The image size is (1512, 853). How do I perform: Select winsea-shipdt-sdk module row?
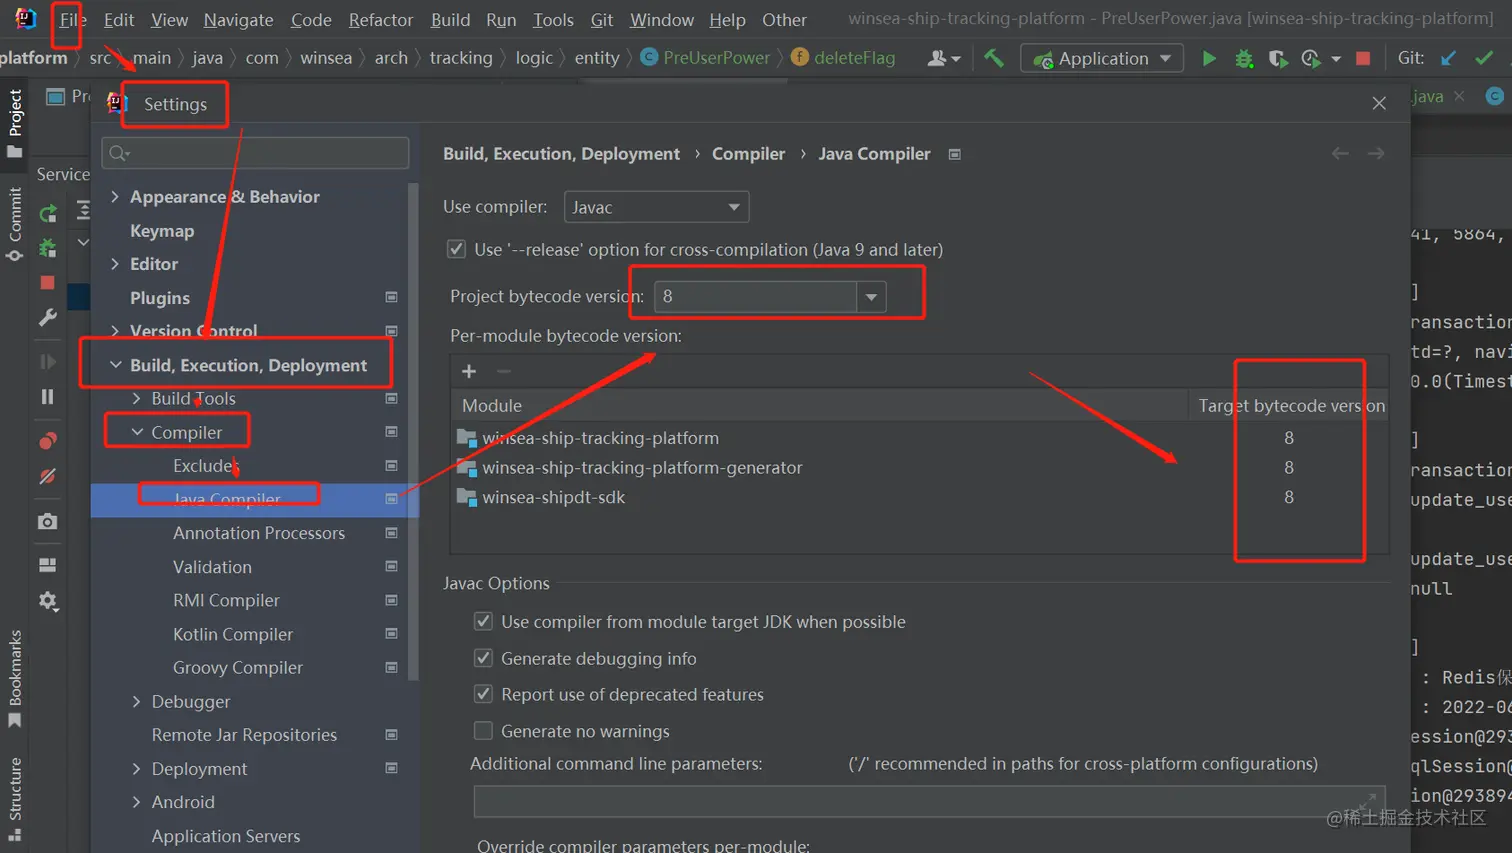(x=919, y=497)
